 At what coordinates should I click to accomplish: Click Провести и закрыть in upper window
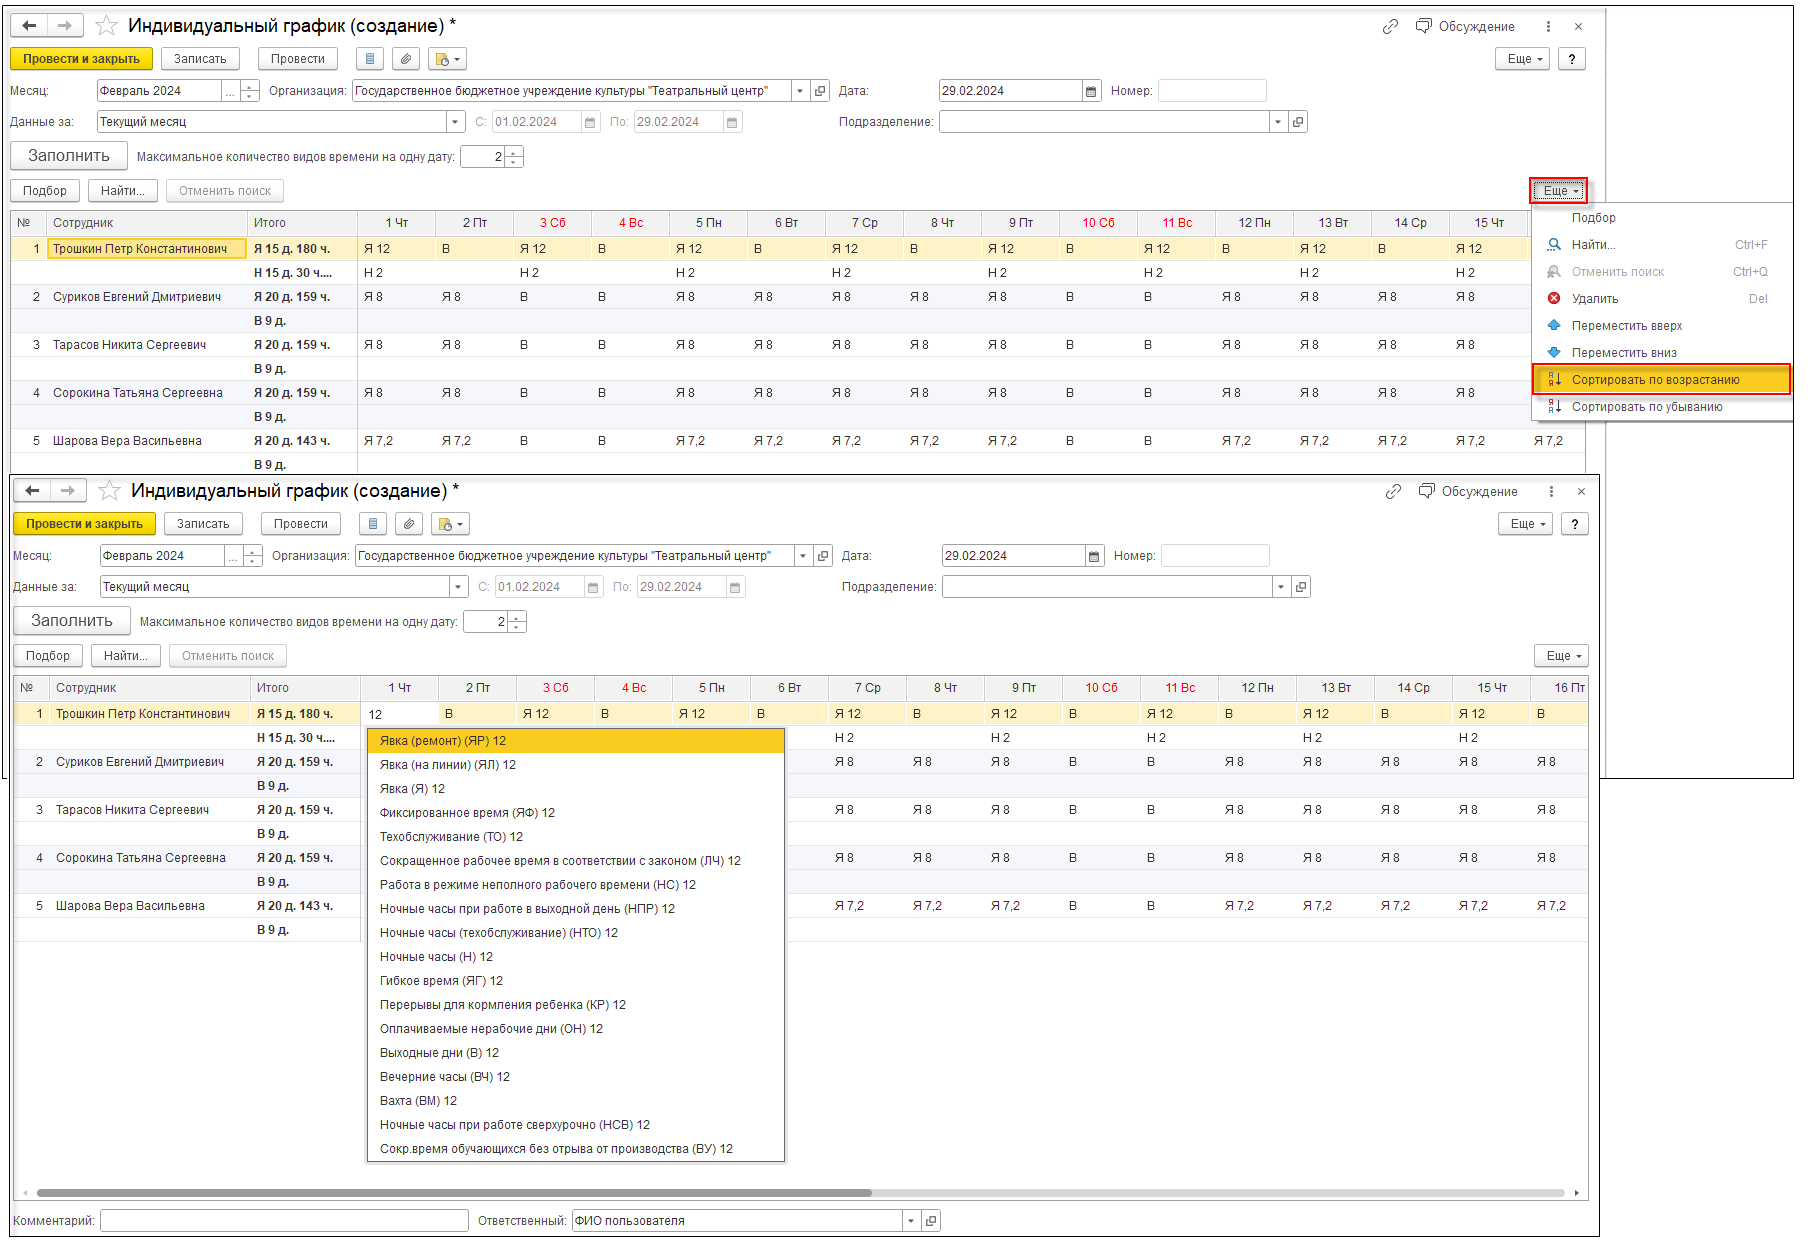pyautogui.click(x=82, y=59)
